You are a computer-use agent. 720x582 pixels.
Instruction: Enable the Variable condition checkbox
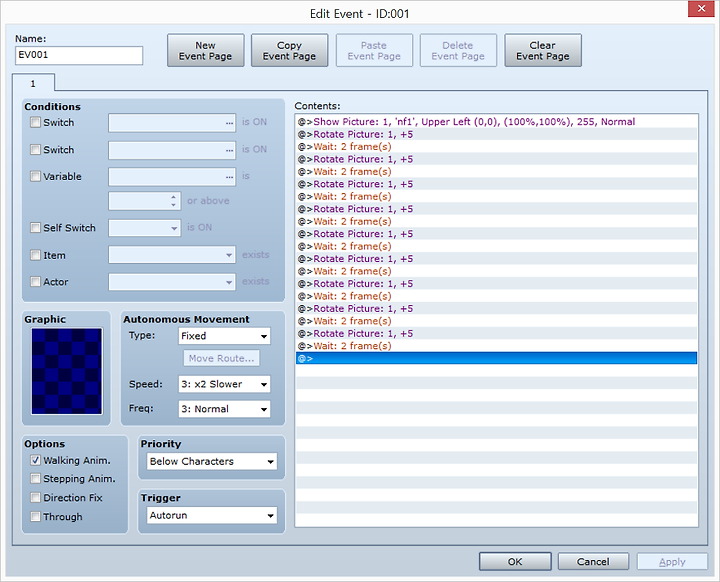click(x=35, y=176)
